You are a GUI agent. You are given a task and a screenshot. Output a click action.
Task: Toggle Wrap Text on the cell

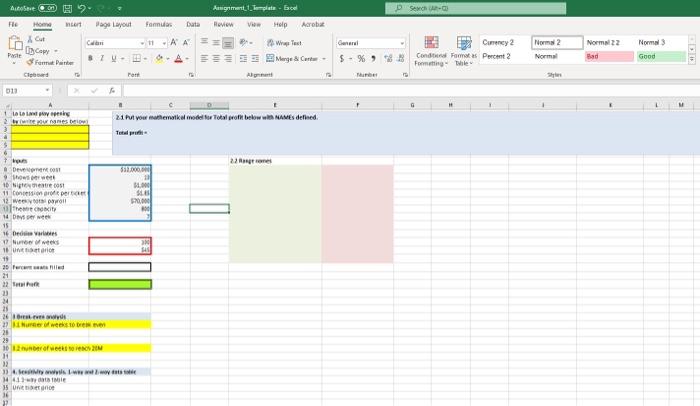pyautogui.click(x=284, y=43)
